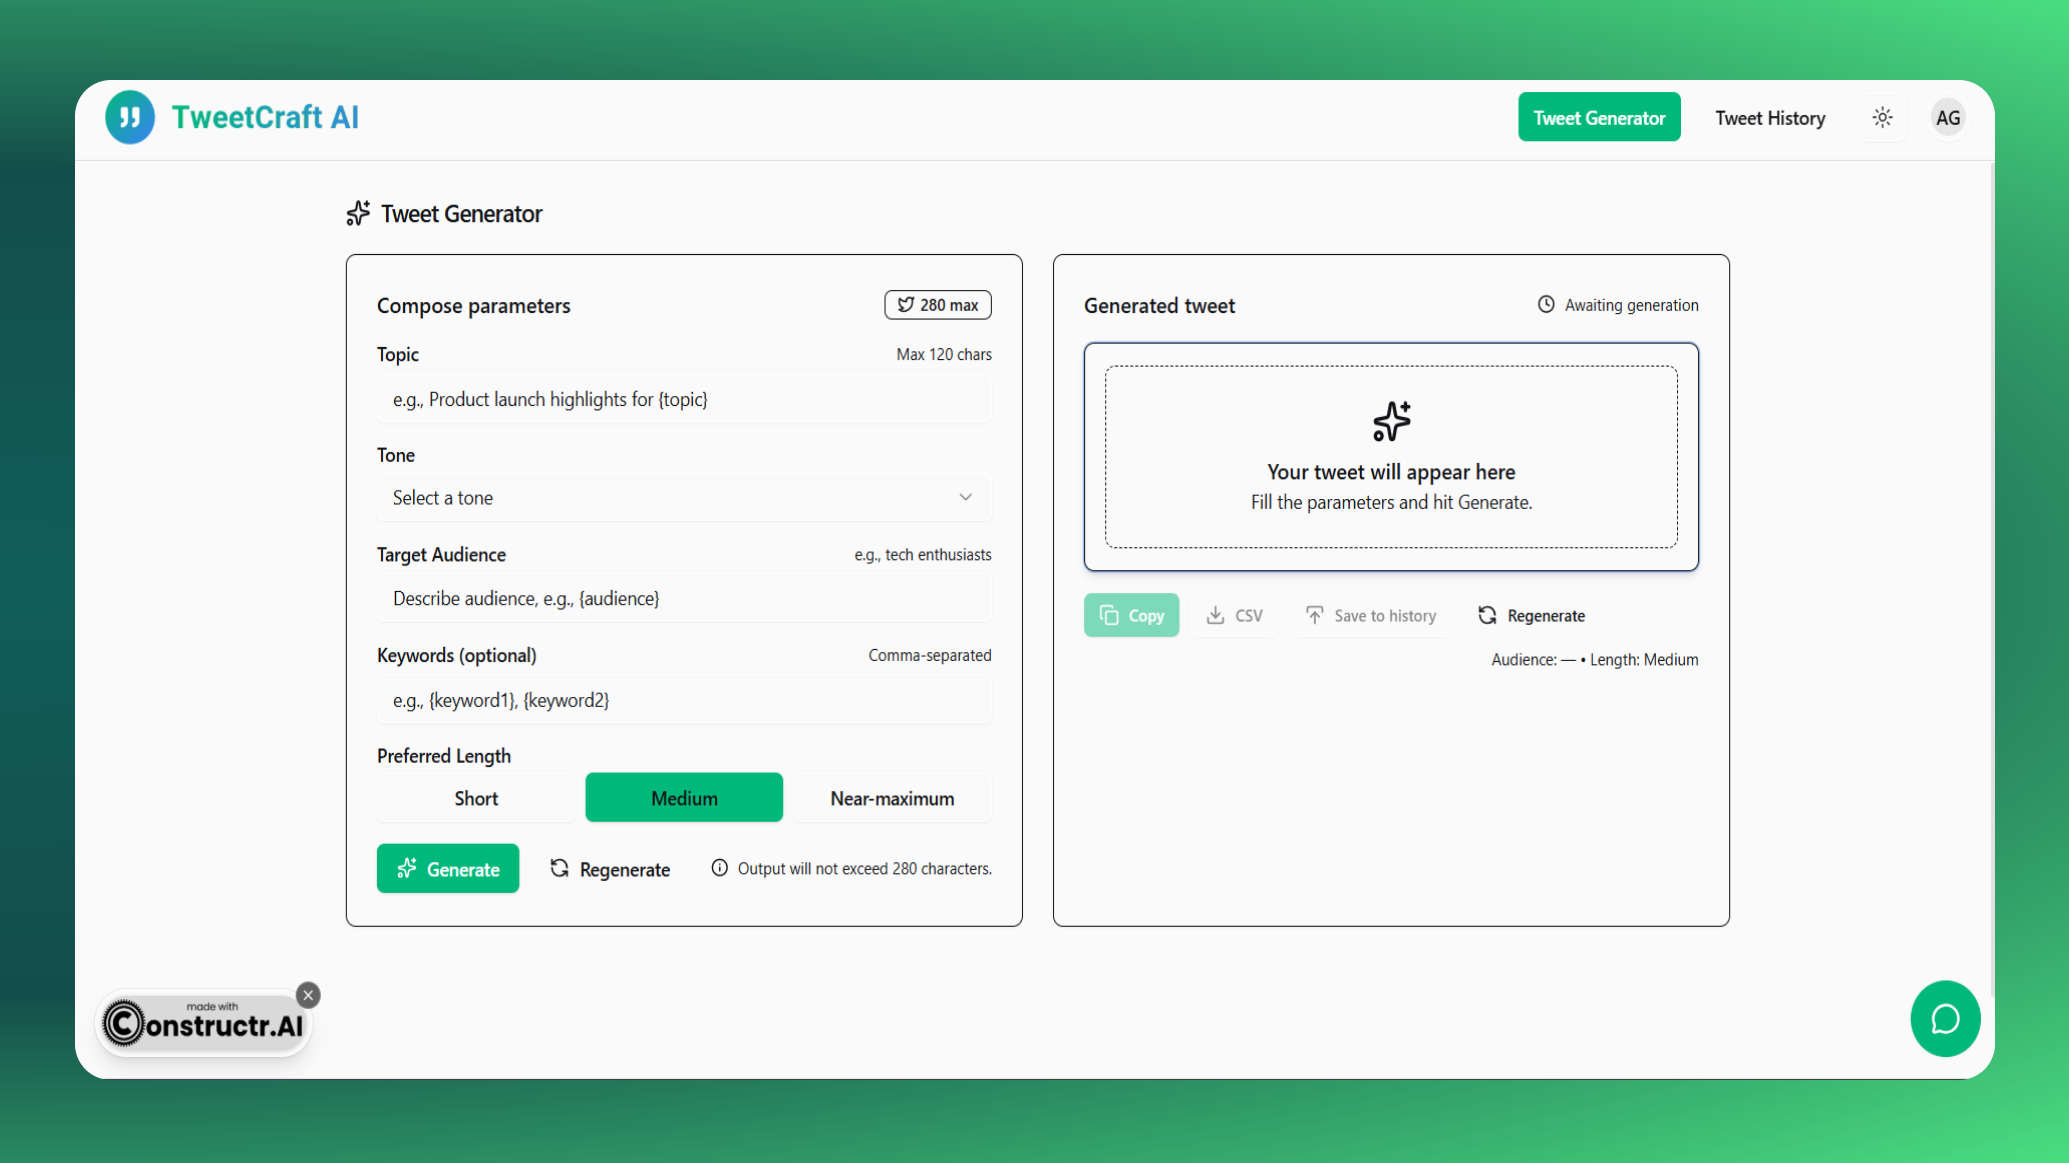The height and width of the screenshot is (1163, 2069).
Task: Choose Near-maximum preferred length
Action: (x=892, y=798)
